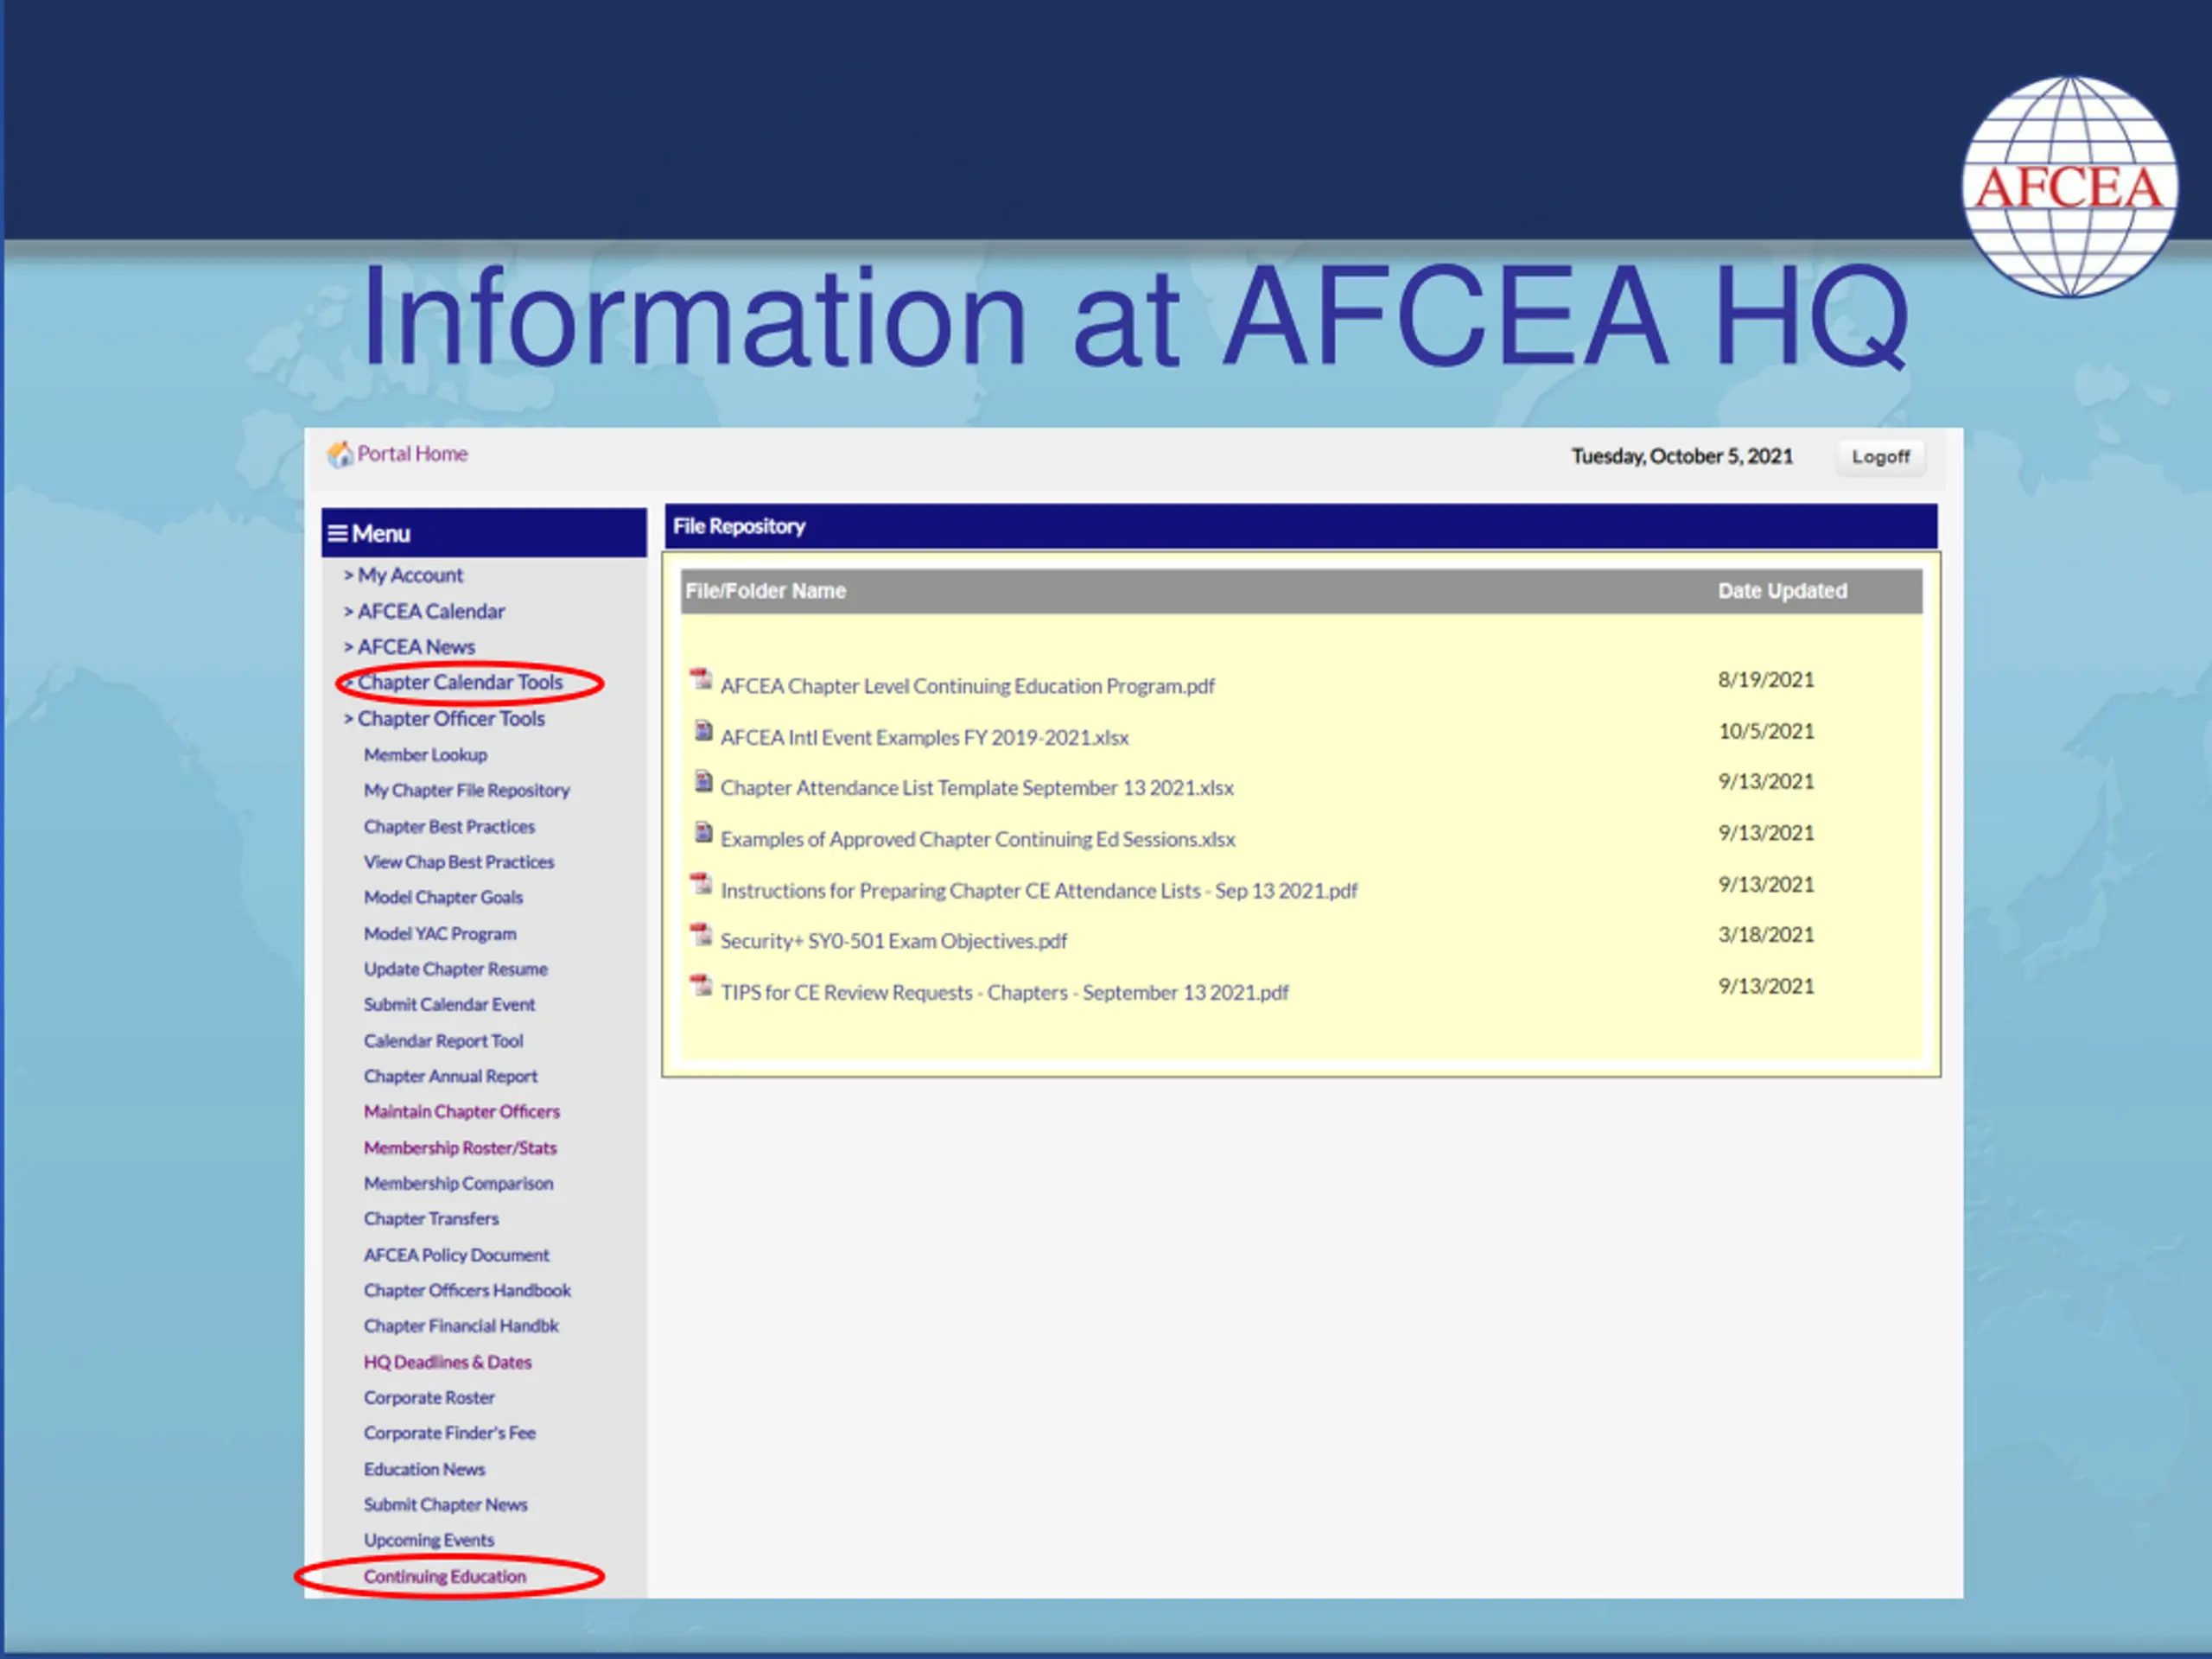
Task: Open Instructions for Preparing Chapter CE Attendance Lists pdf
Action: pyautogui.click(x=1039, y=890)
